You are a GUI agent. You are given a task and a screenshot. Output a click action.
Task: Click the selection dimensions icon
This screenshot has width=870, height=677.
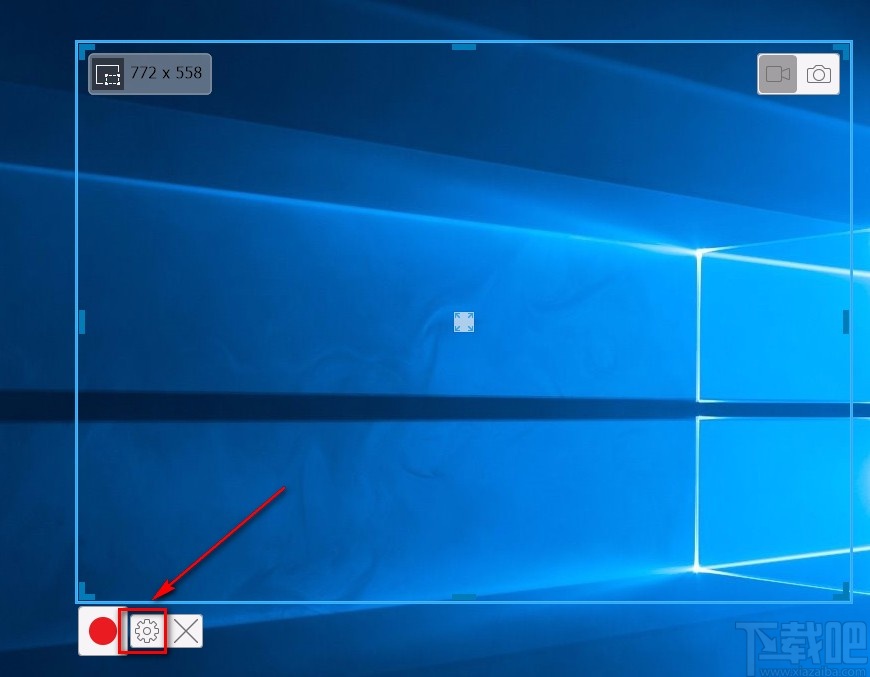click(109, 73)
